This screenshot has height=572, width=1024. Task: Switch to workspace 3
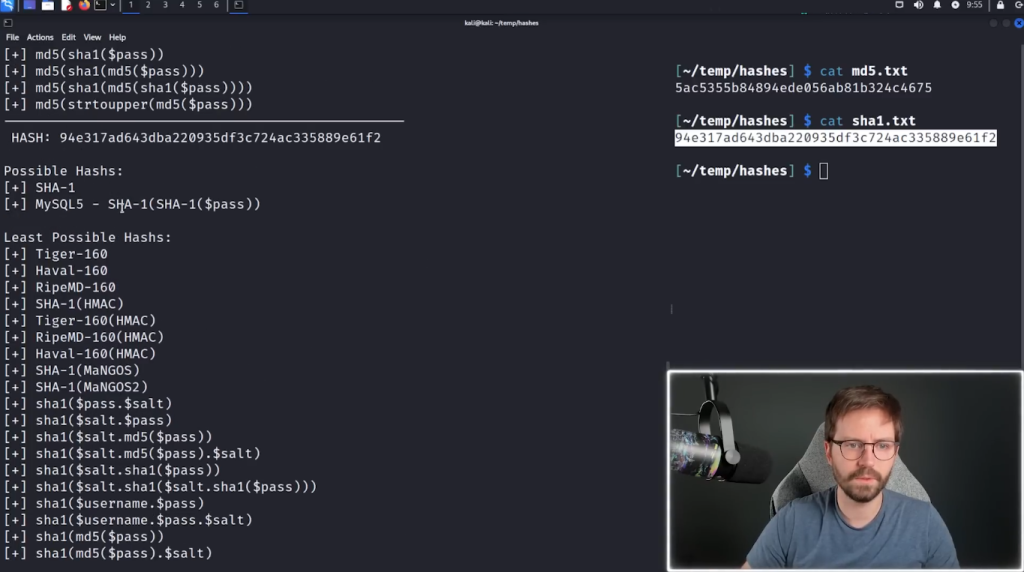click(x=165, y=5)
